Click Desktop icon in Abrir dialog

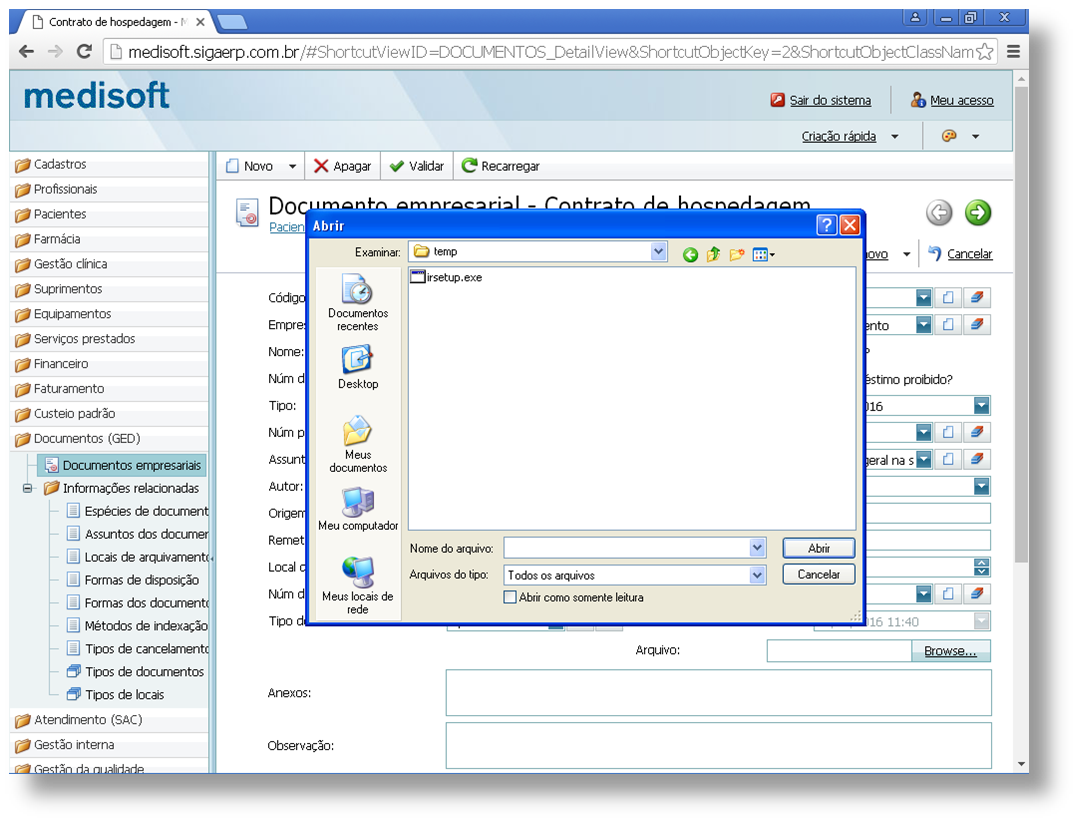pyautogui.click(x=357, y=366)
